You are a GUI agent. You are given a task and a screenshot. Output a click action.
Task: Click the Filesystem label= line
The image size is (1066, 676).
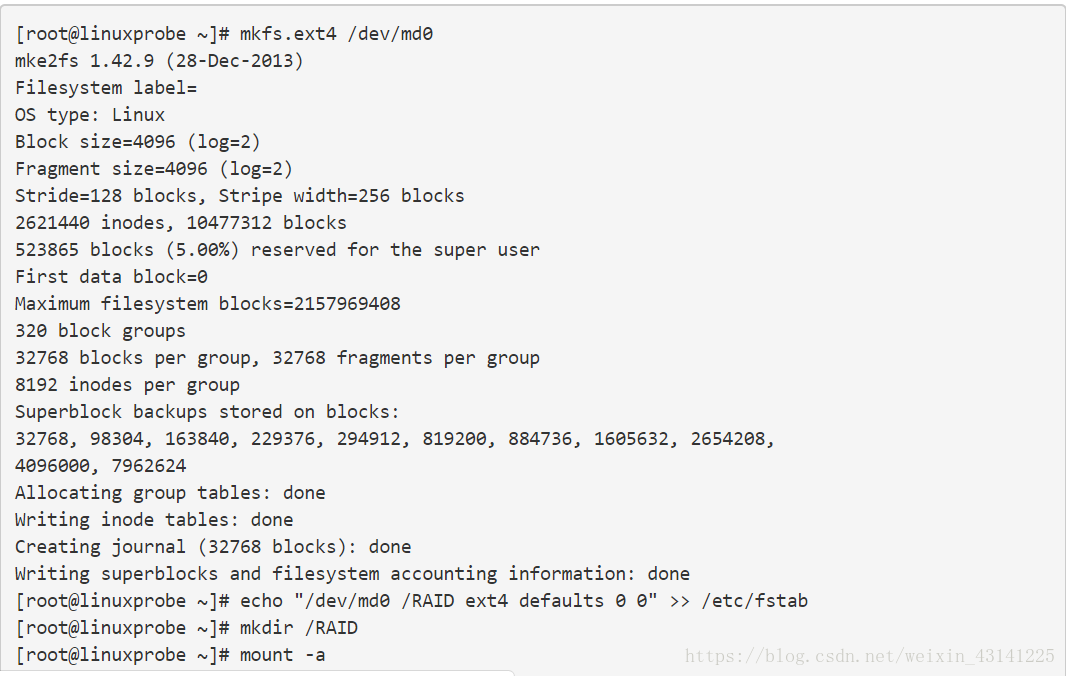pyautogui.click(x=106, y=88)
